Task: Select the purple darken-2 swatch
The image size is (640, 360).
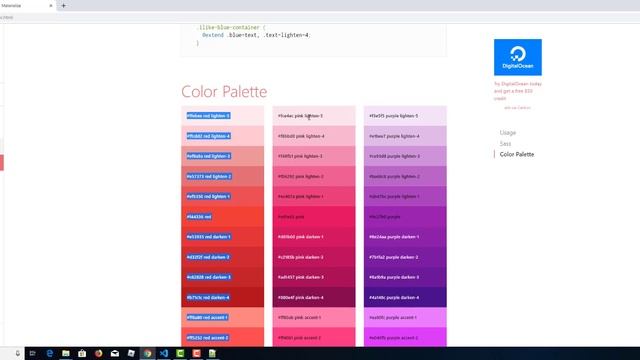Action: (405, 257)
